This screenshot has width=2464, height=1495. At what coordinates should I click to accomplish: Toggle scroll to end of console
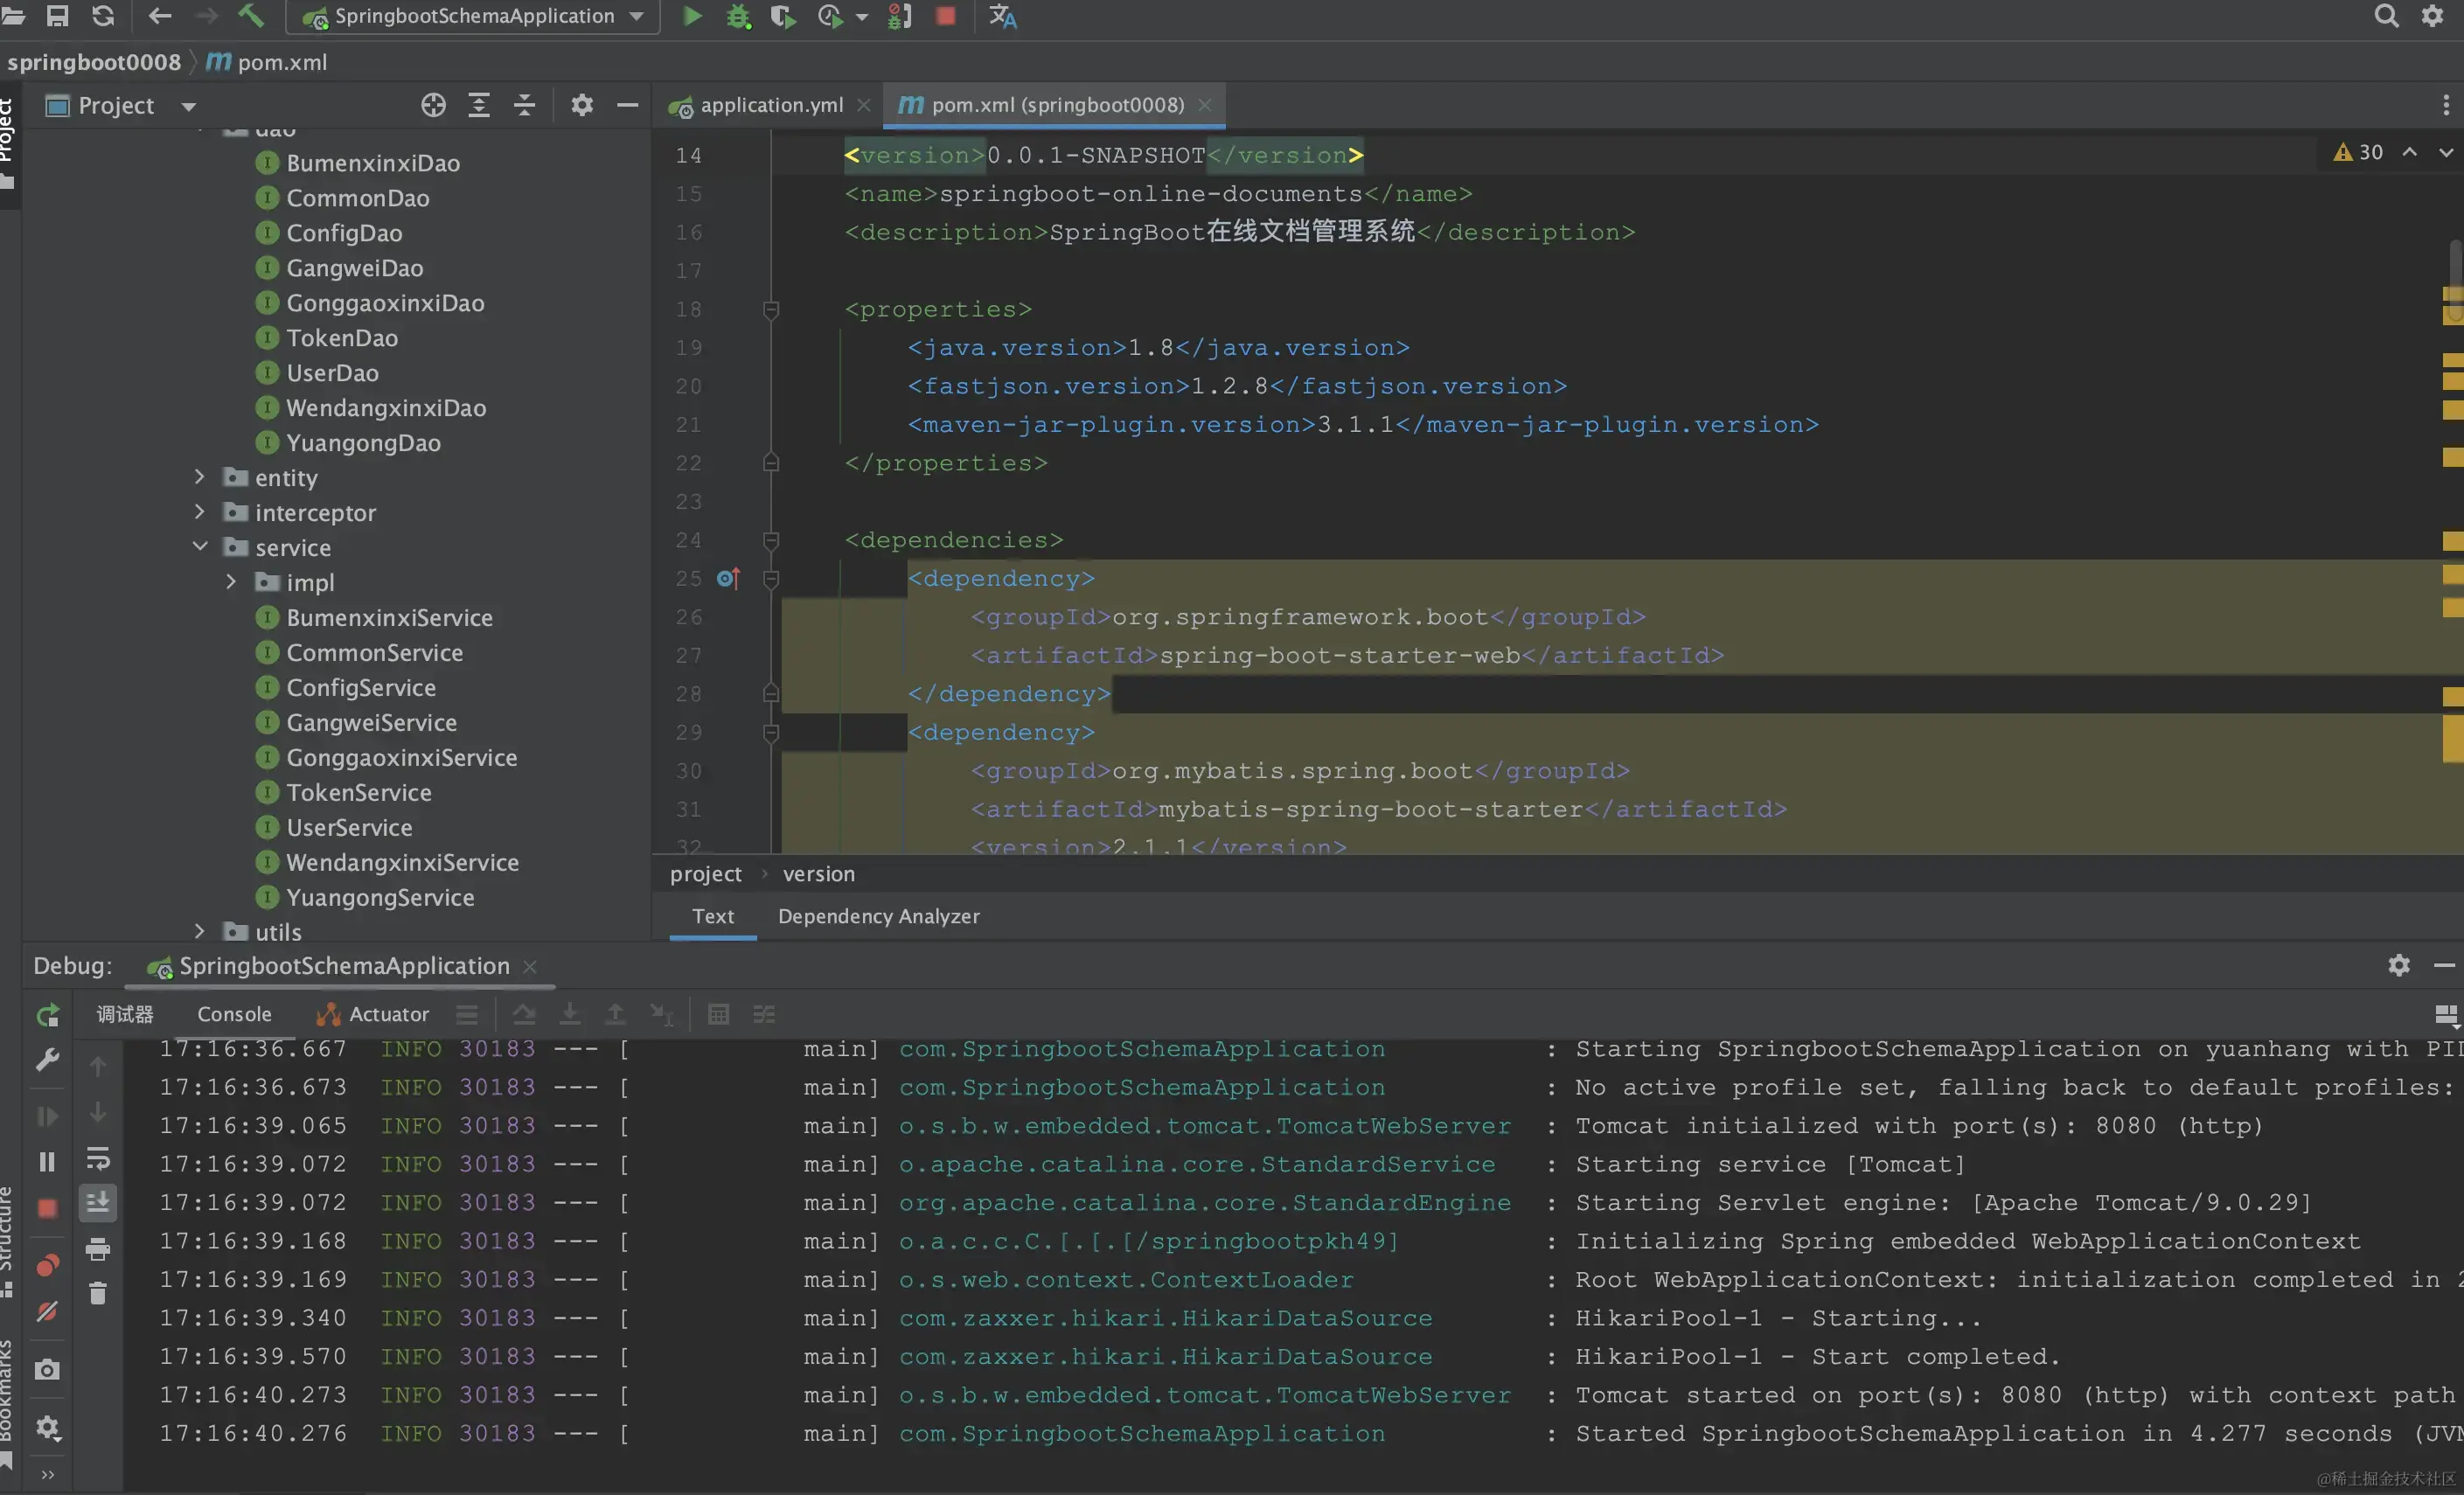[97, 1203]
